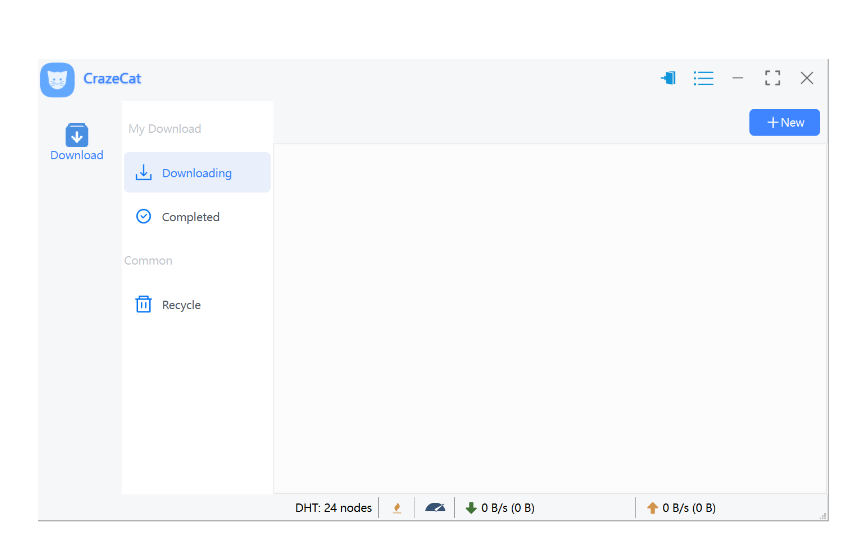Viewport: 865px width, 535px height.
Task: Open the list menu icon in title bar
Action: (703, 78)
